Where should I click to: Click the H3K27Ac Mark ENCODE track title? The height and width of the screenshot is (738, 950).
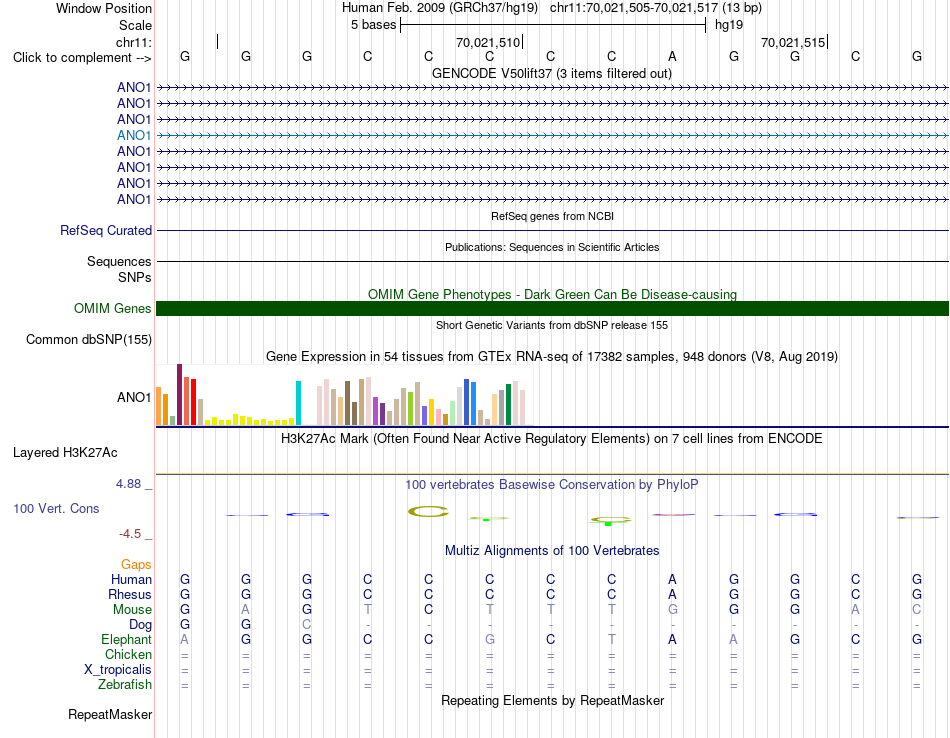[552, 438]
